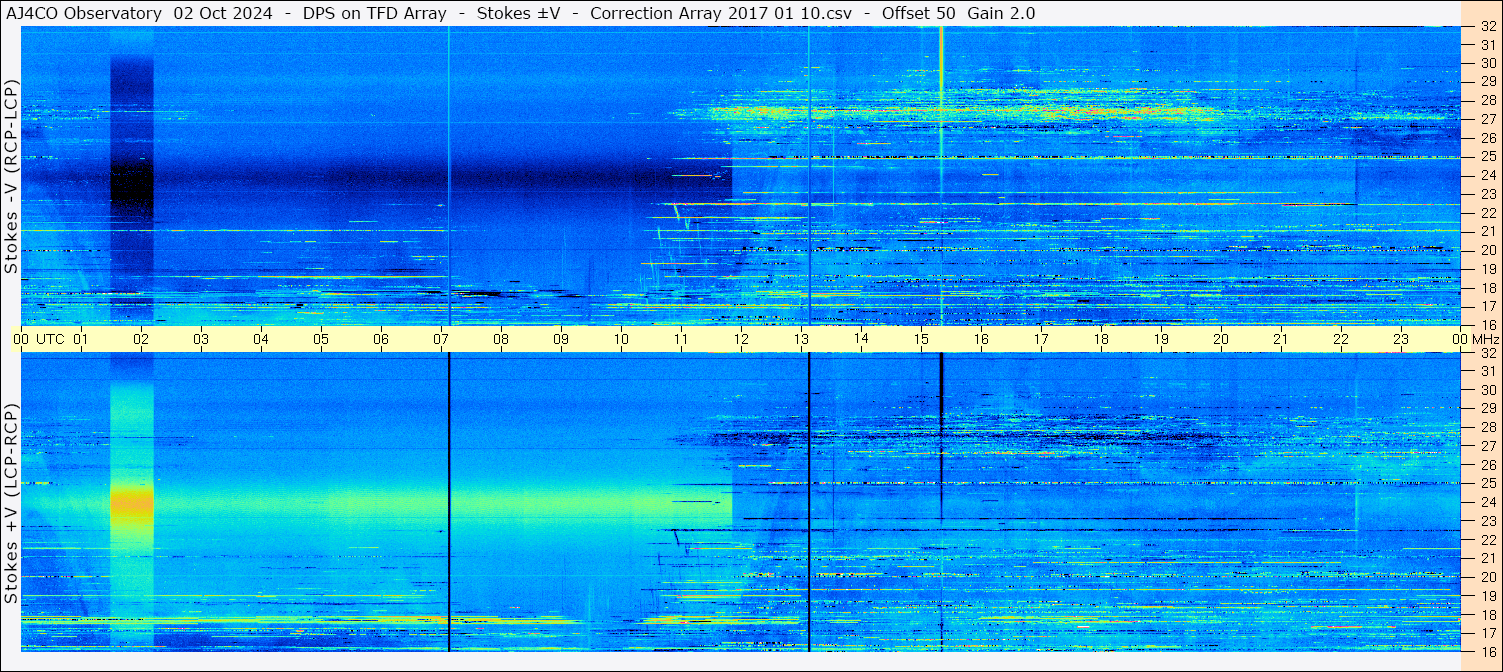Select the 01 hour marker on time axis
Viewport: 1503px width, 672px height.
pyautogui.click(x=81, y=339)
